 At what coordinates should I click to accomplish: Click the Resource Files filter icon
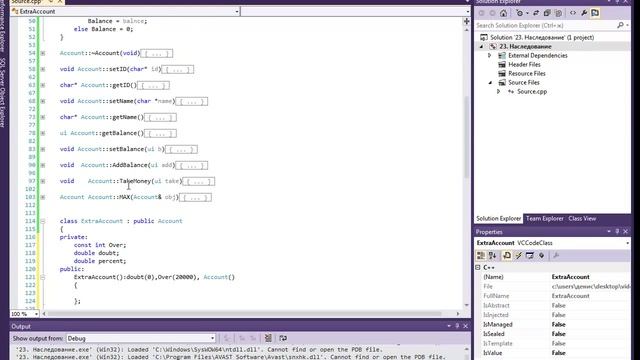click(x=502, y=73)
